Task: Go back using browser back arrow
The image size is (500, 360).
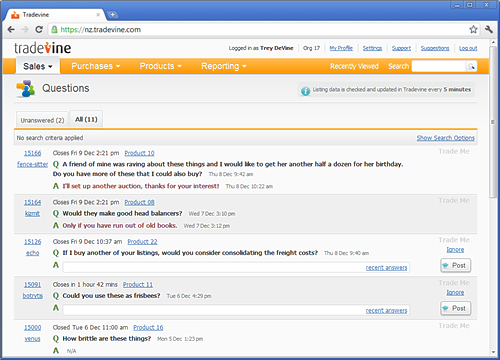Action: pos(11,30)
